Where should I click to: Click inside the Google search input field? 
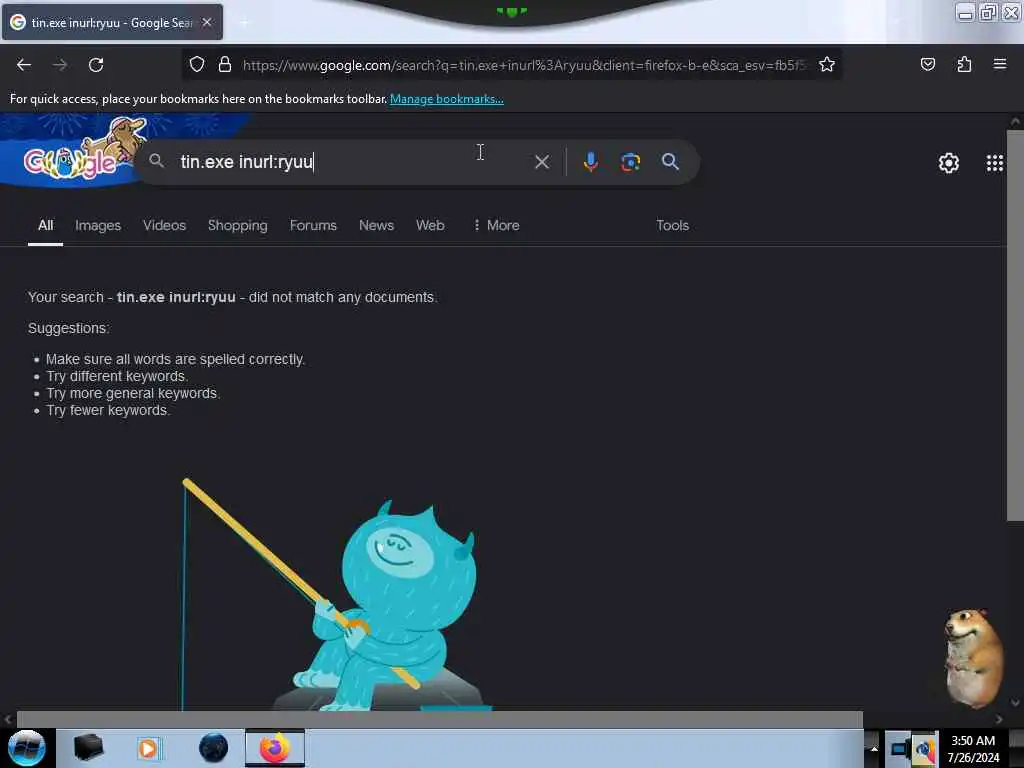pos(353,162)
